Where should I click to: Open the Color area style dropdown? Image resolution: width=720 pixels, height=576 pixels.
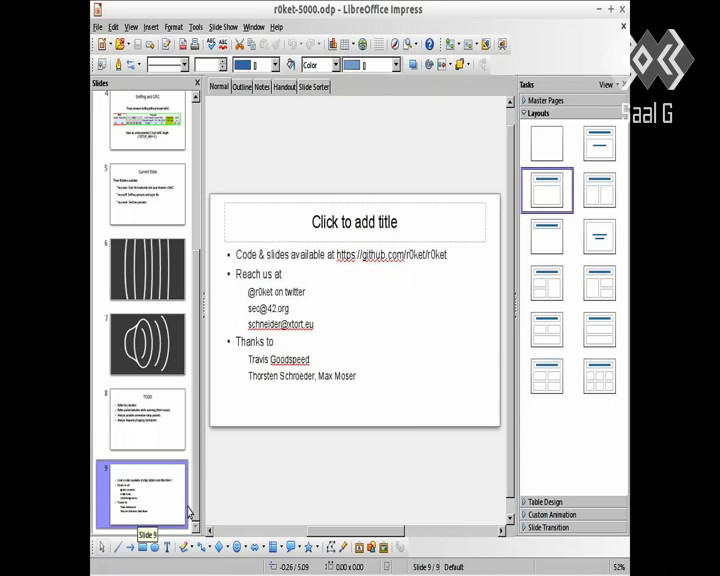(x=336, y=65)
